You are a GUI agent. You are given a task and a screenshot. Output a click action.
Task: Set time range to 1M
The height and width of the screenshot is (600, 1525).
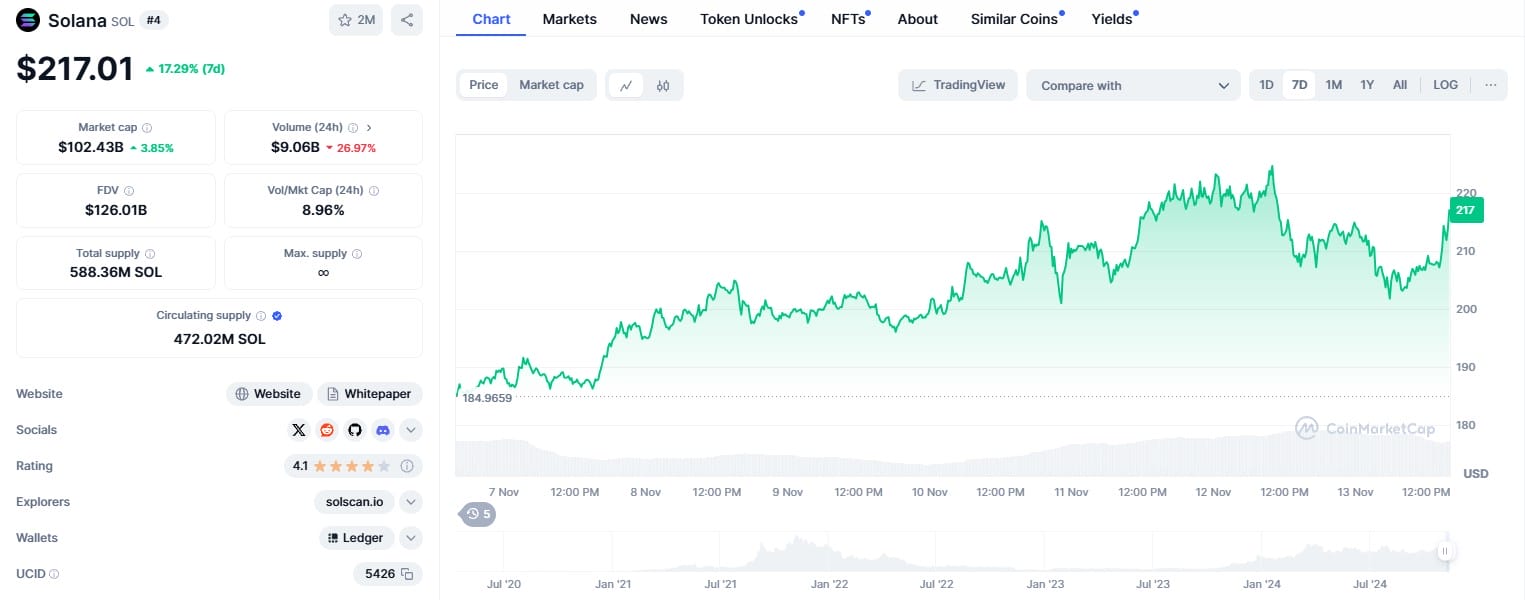(1334, 85)
